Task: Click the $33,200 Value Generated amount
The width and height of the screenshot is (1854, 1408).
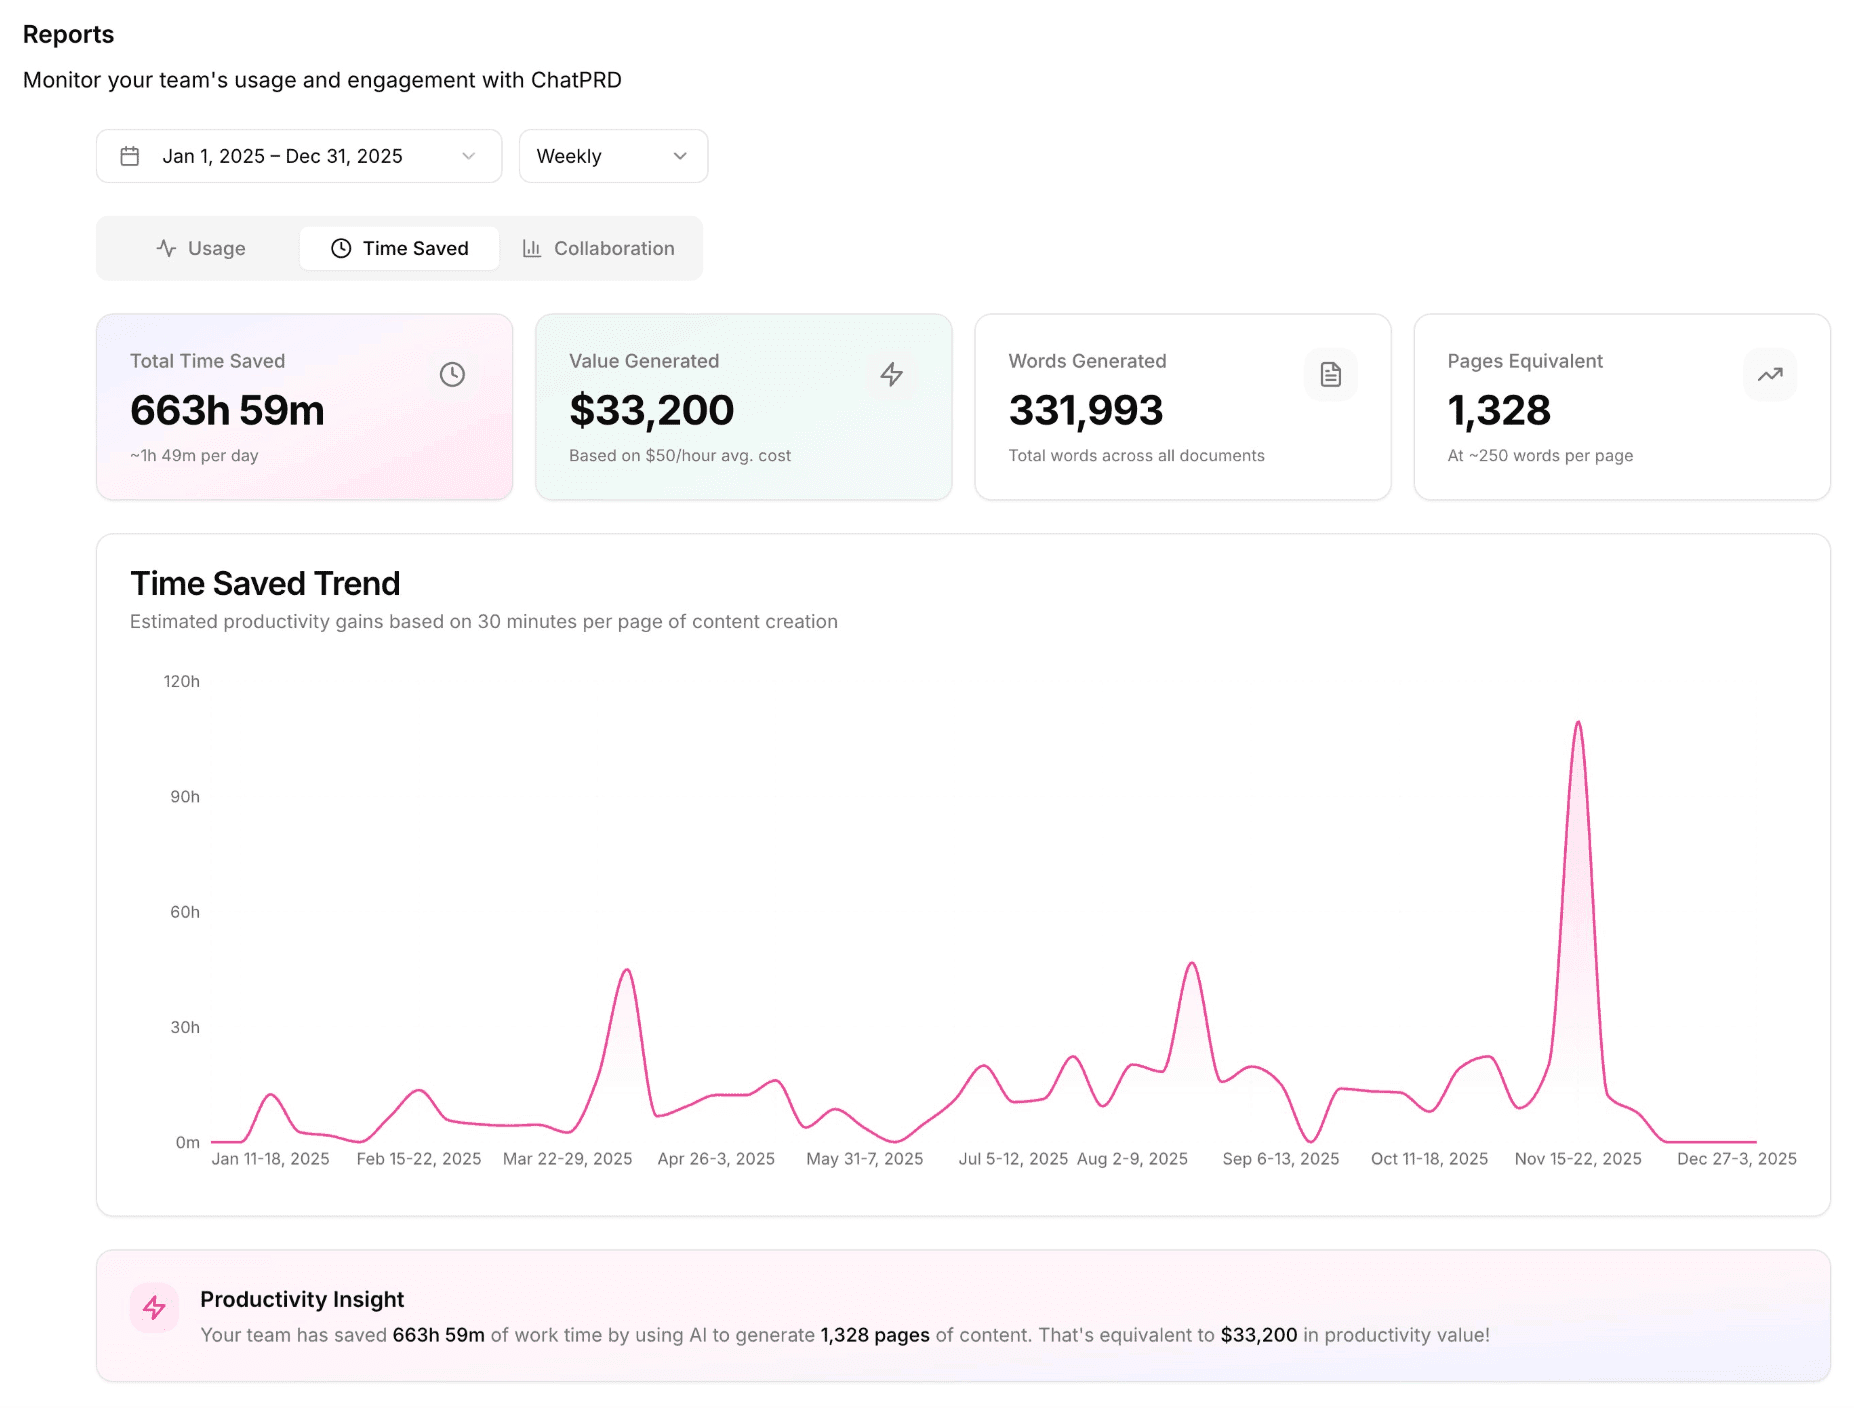Action: point(651,410)
